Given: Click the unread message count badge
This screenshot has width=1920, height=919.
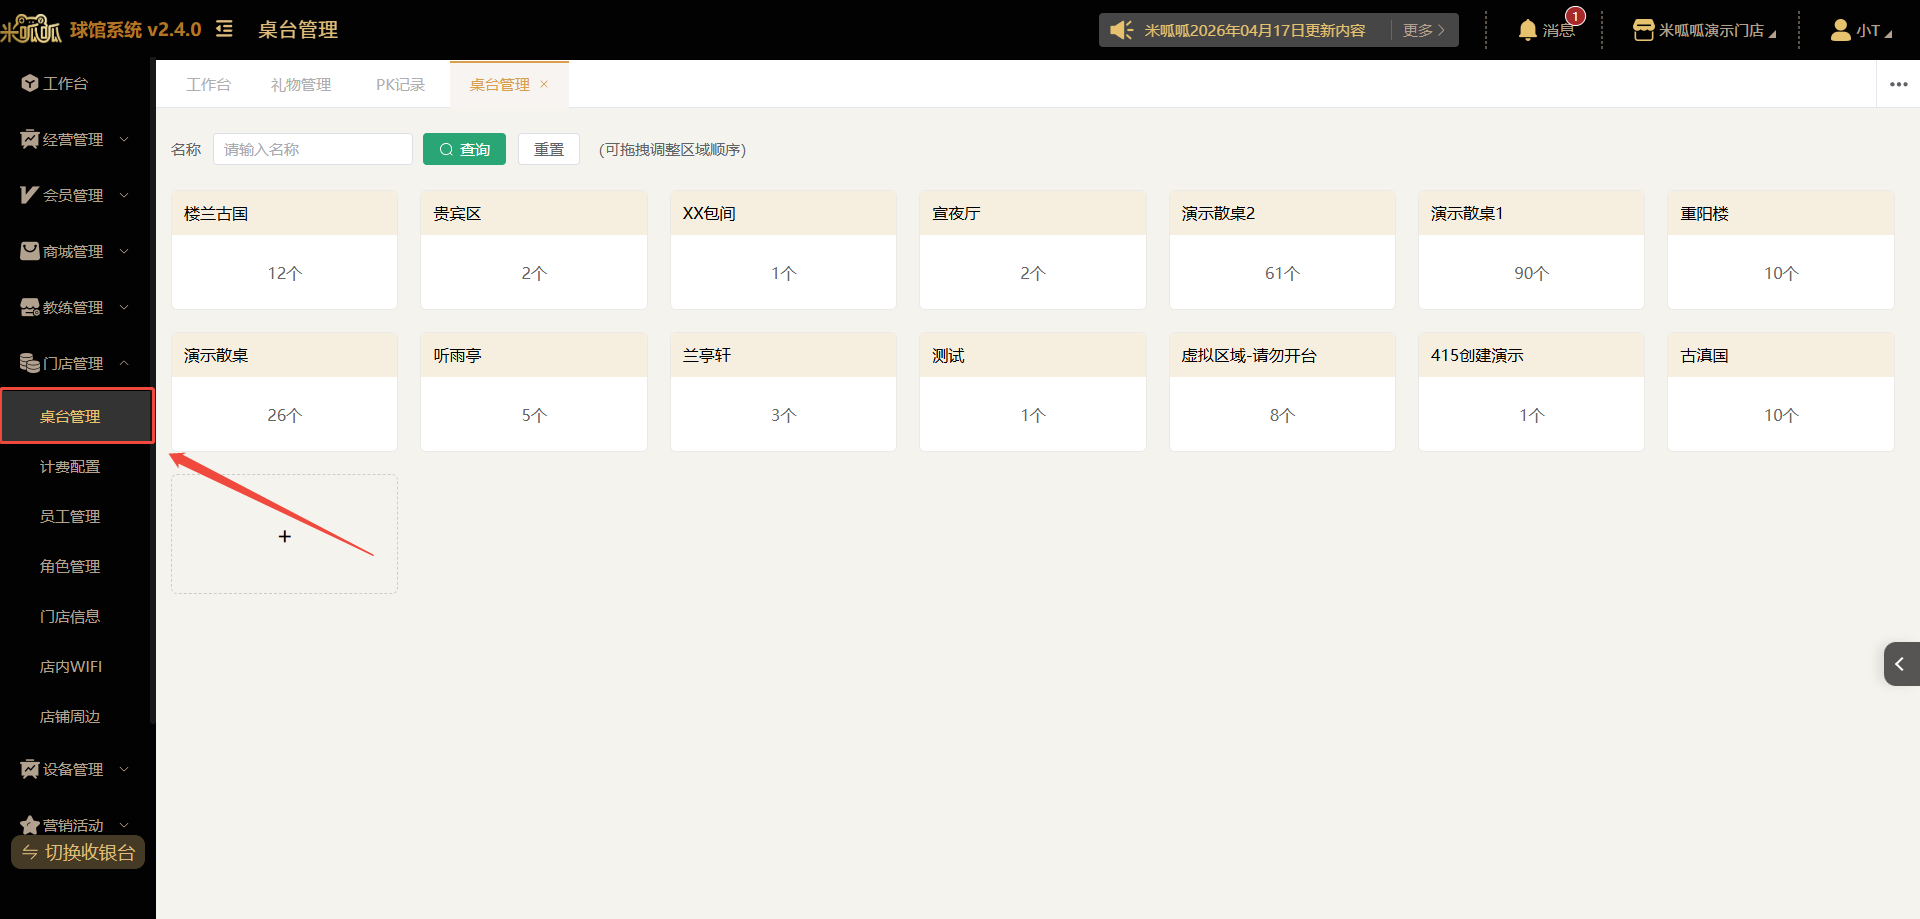Looking at the screenshot, I should [1576, 16].
